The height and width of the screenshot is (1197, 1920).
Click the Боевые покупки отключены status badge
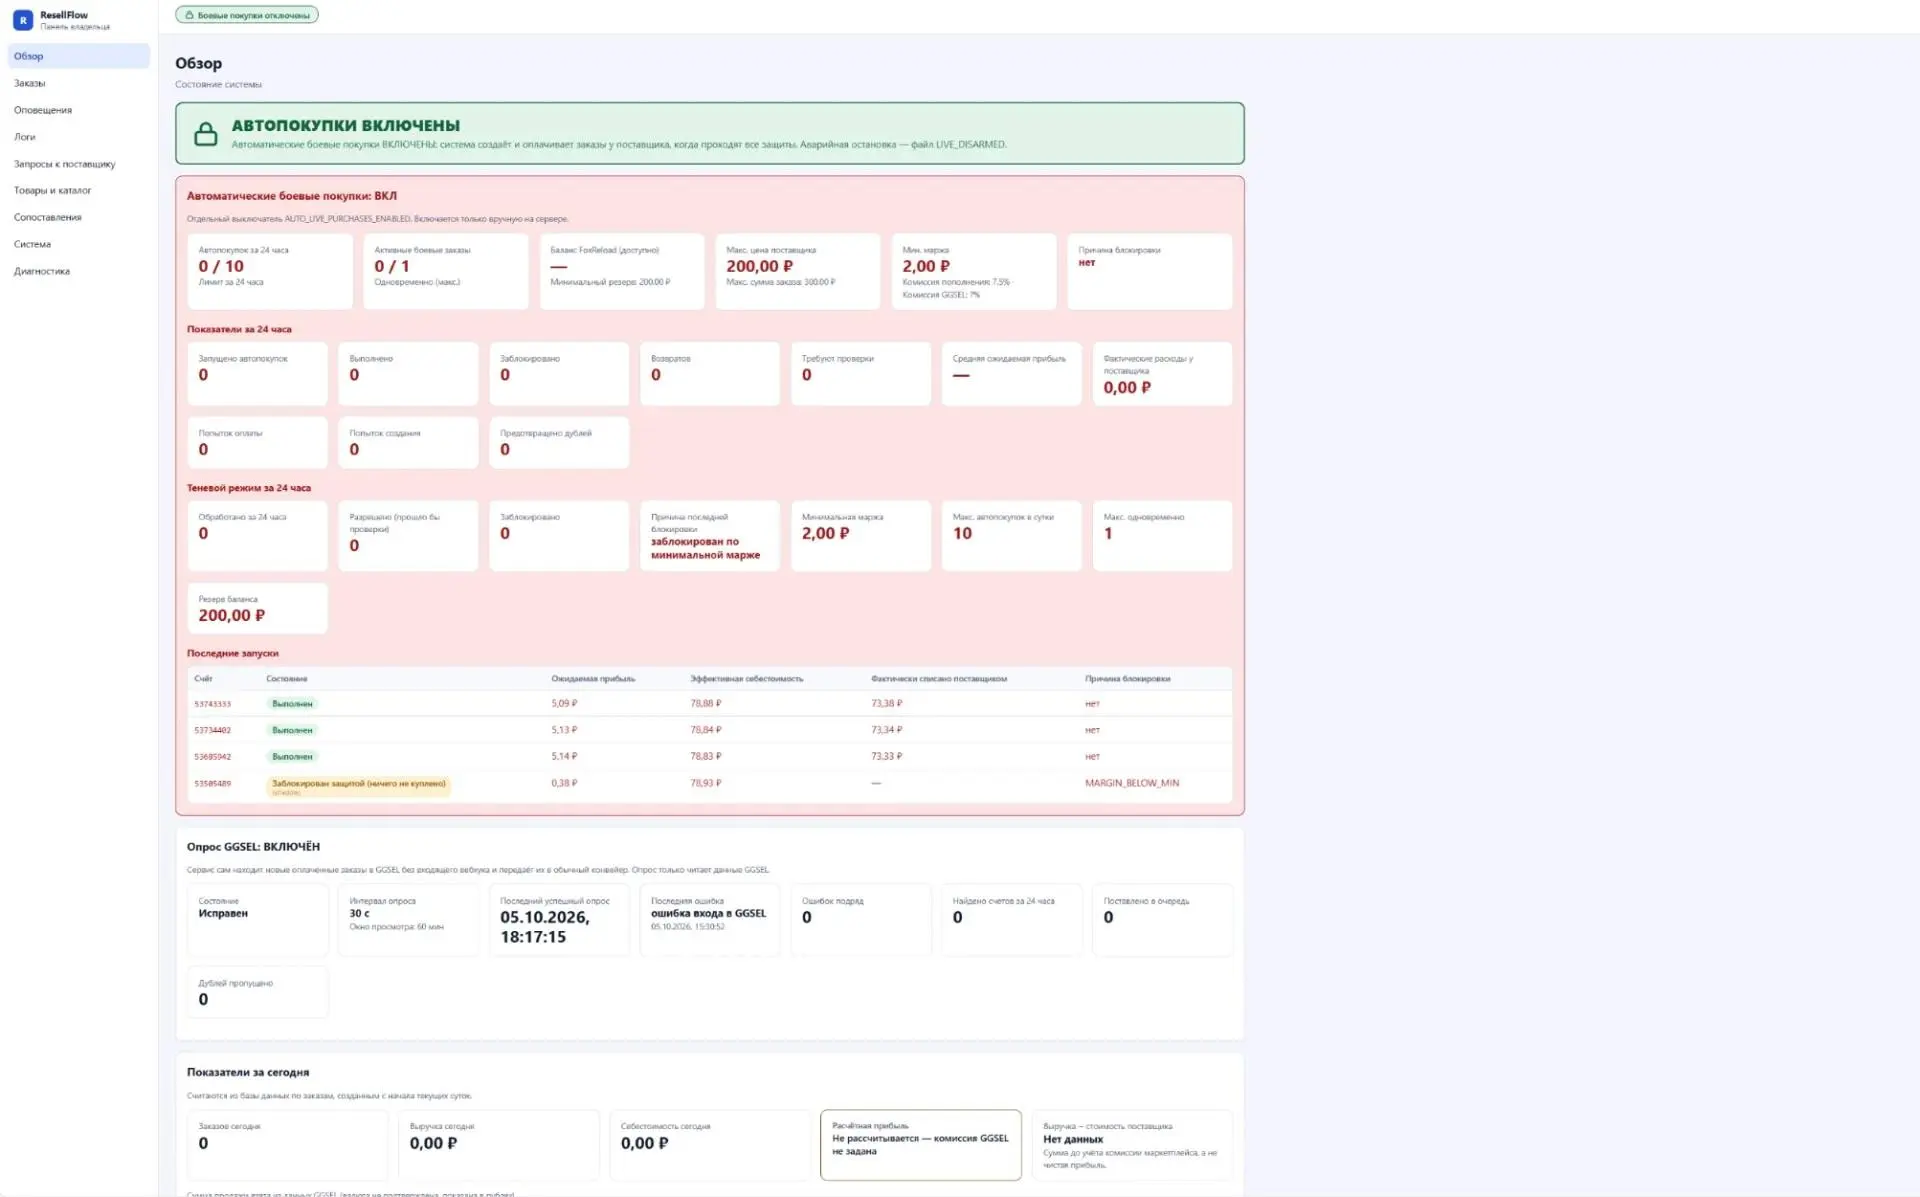pos(247,15)
